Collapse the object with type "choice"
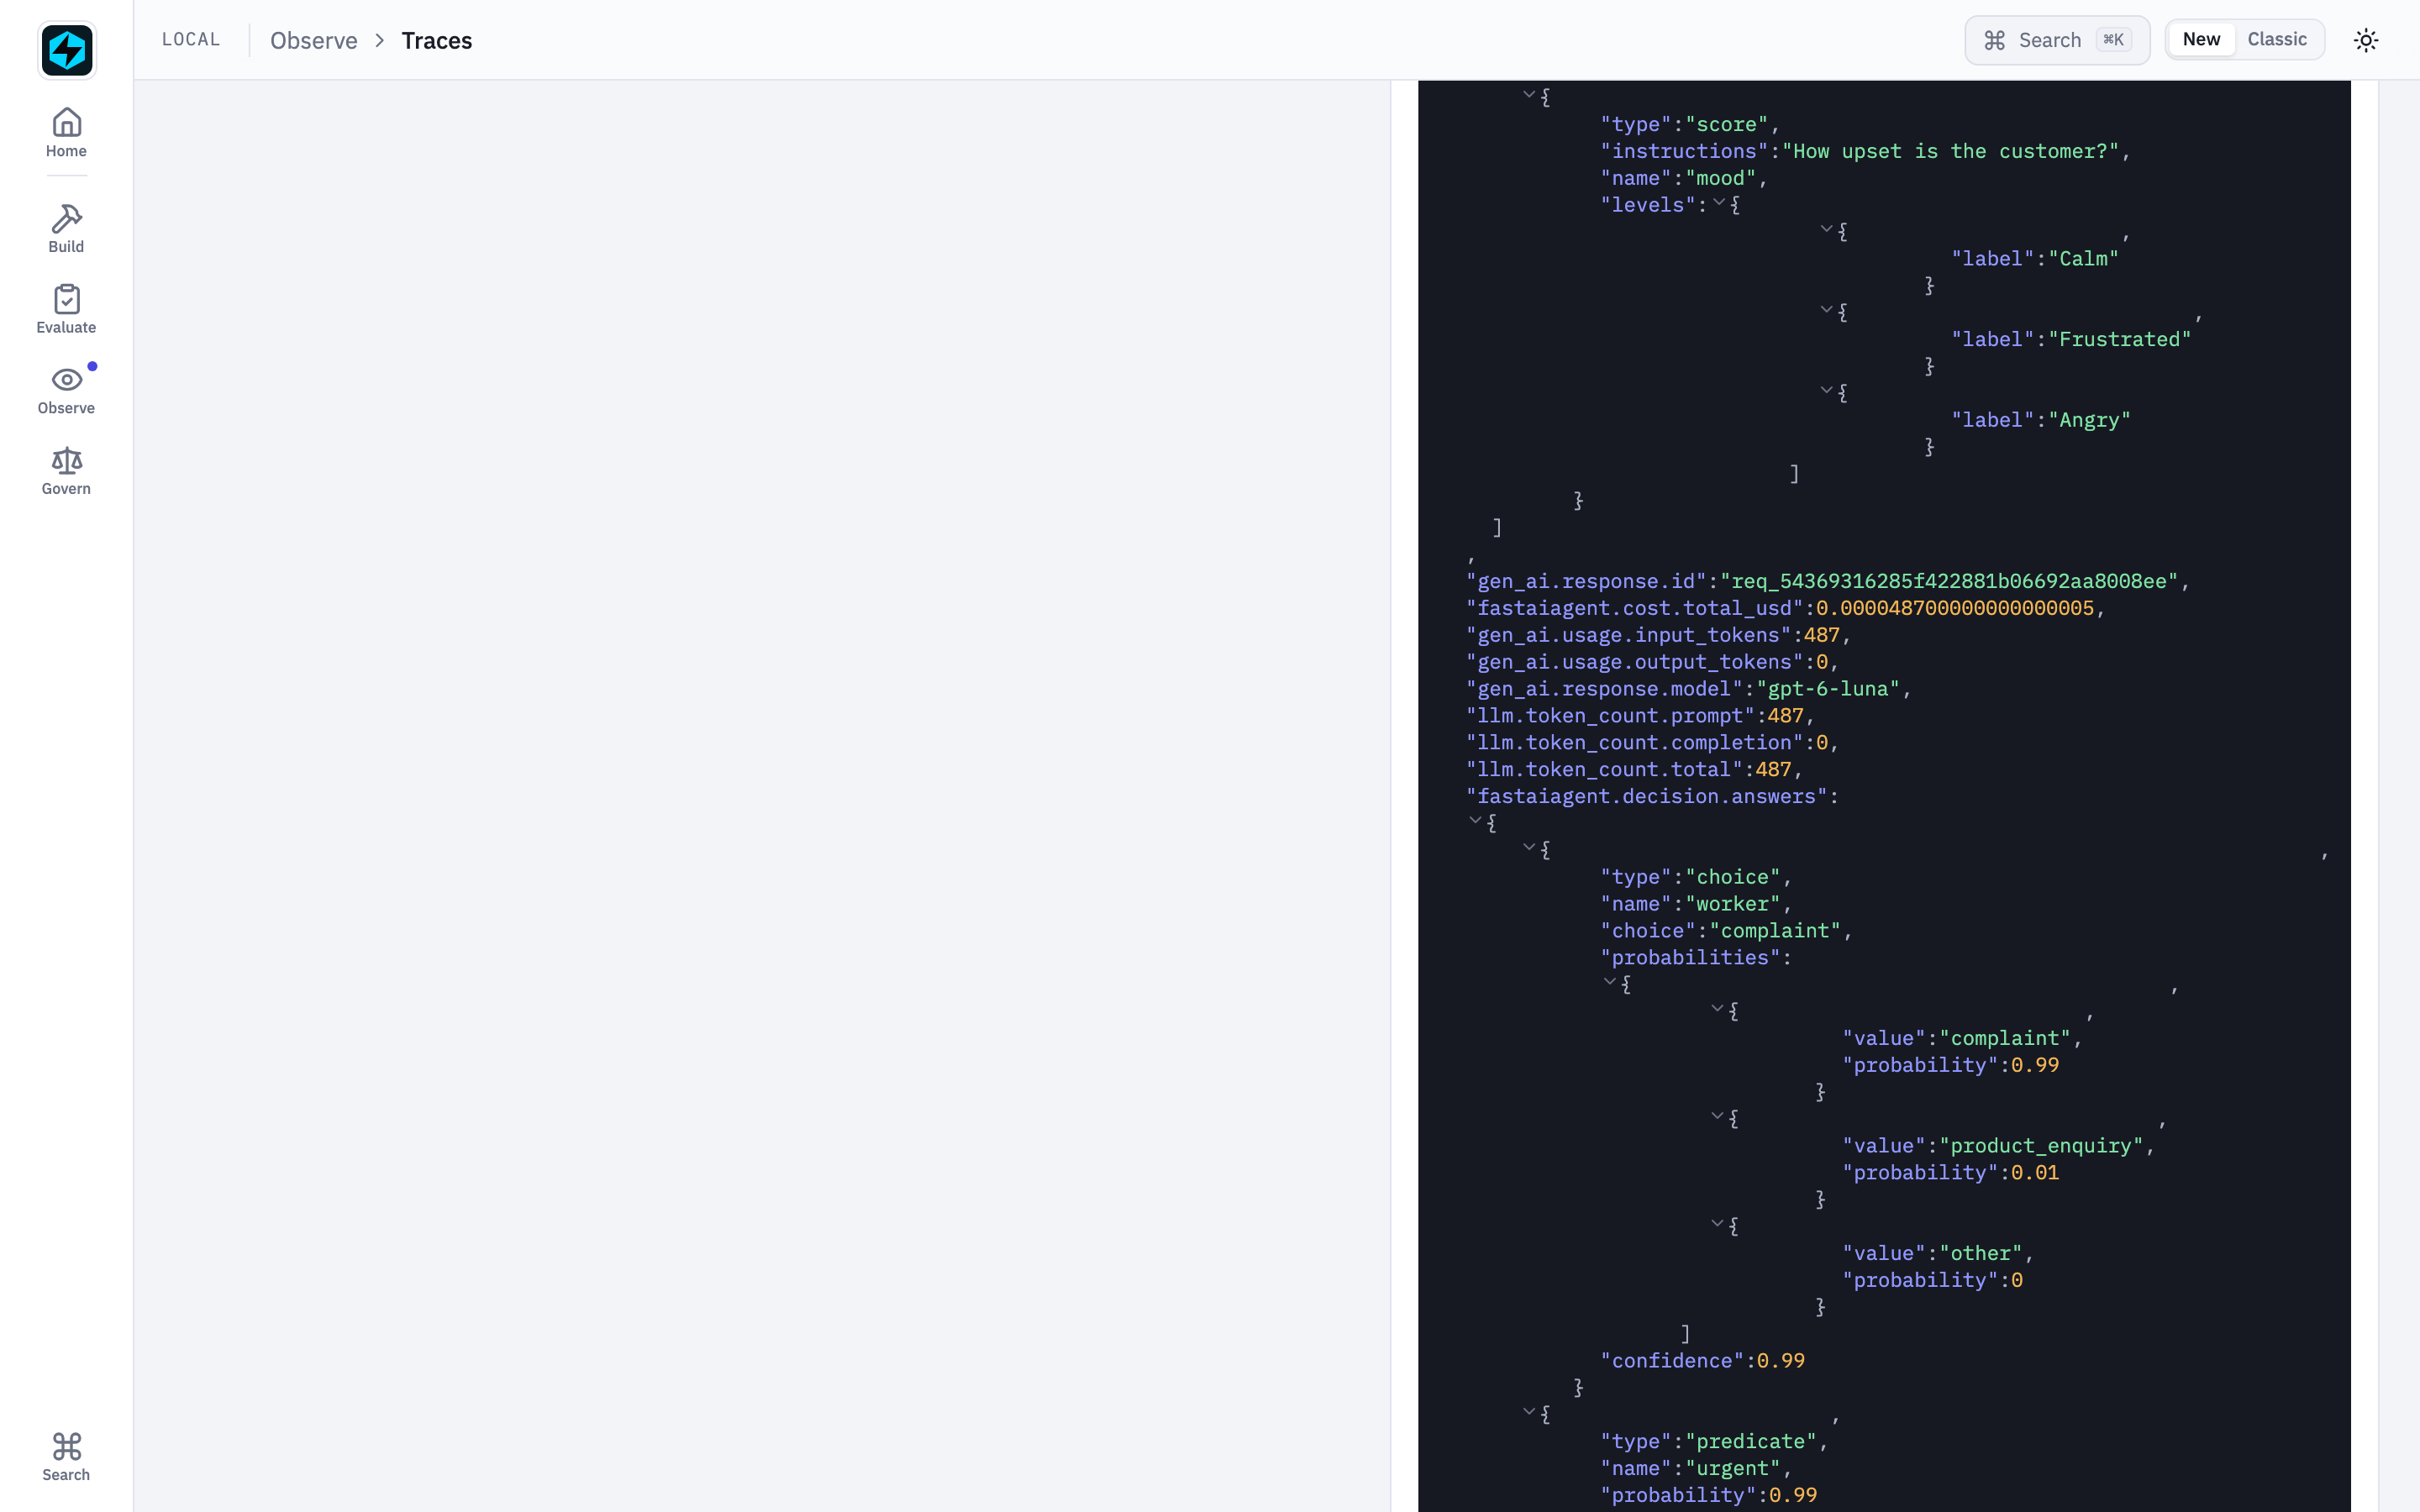Image resolution: width=2420 pixels, height=1512 pixels. coord(1529,848)
